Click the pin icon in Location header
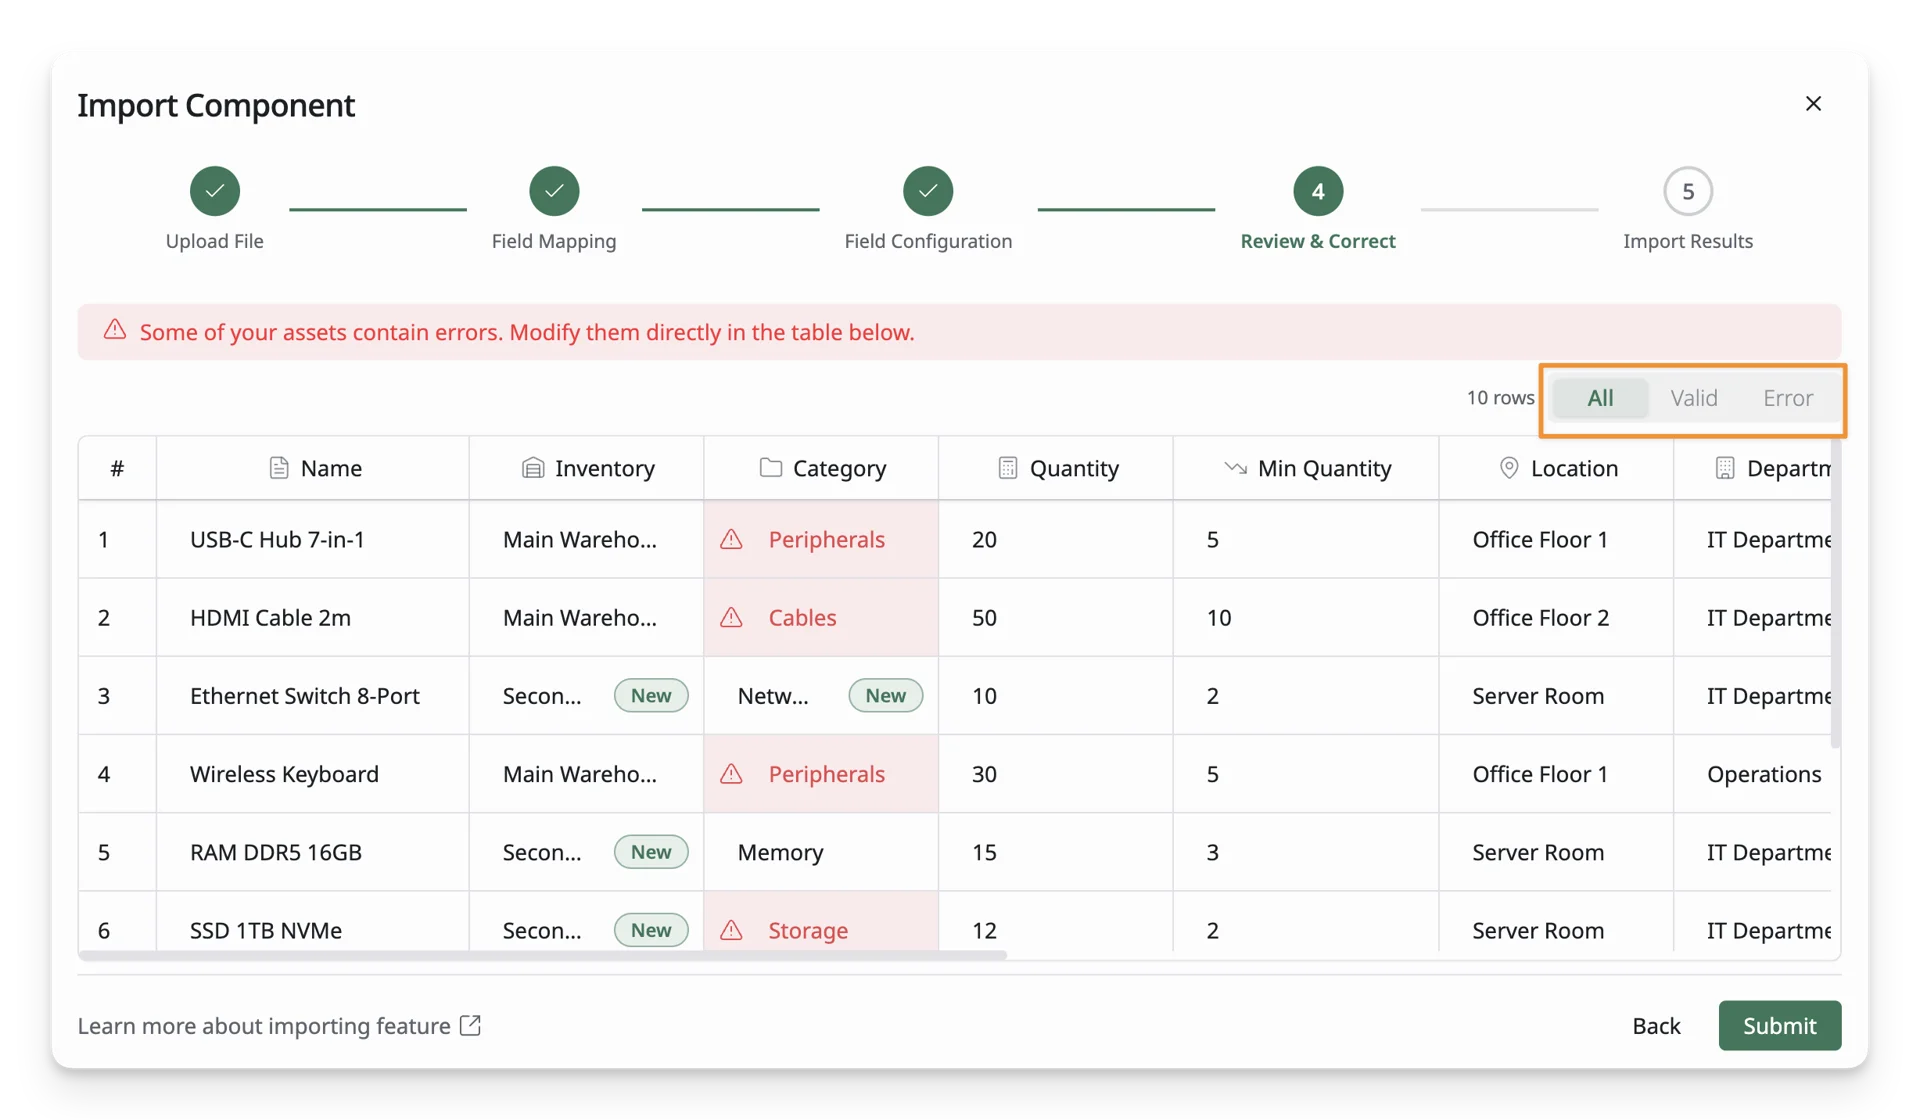This screenshot has height=1120, width=1920. point(1509,468)
